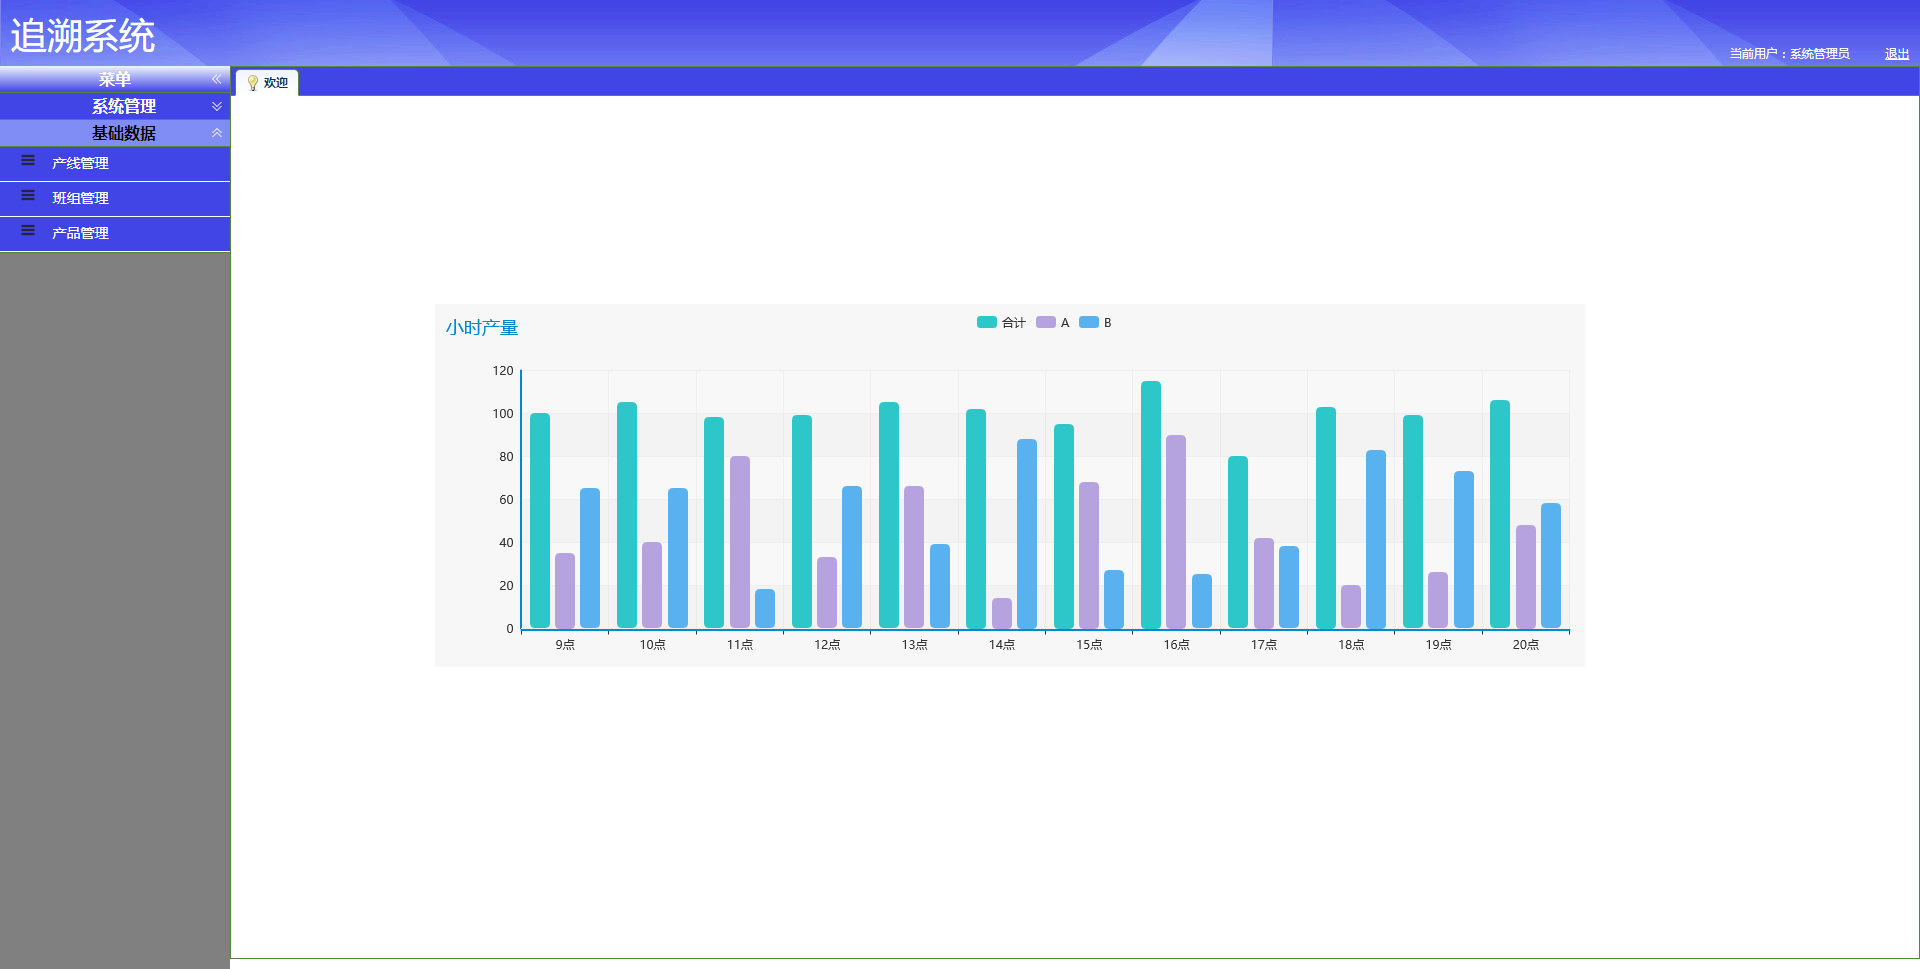
Task: Click the B bar at 18点
Action: 1376,539
